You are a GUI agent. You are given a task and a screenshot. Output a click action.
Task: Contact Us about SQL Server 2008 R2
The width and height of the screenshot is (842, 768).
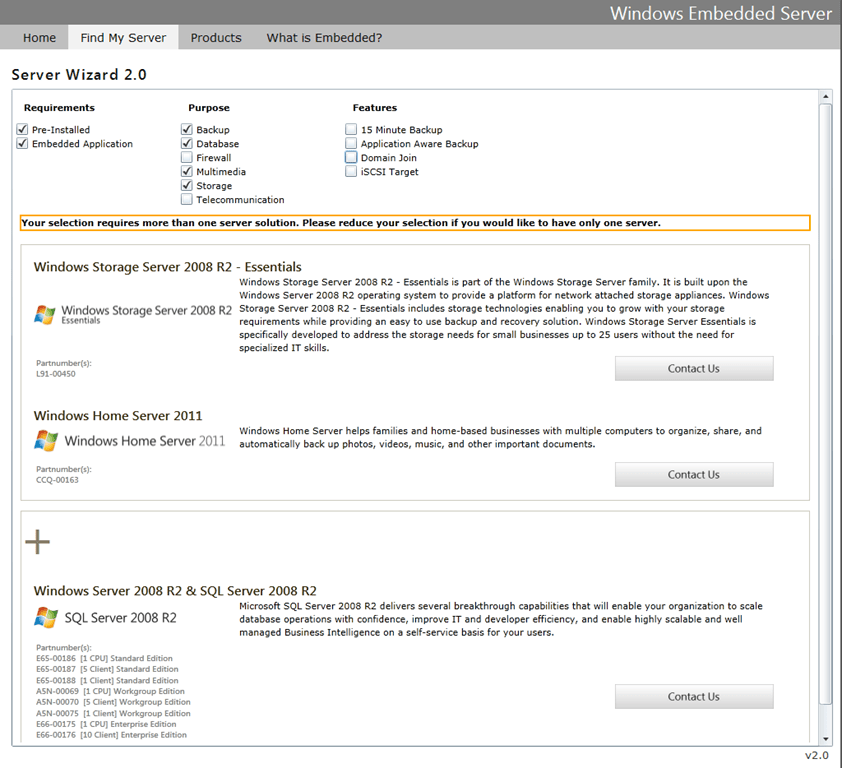coord(694,697)
